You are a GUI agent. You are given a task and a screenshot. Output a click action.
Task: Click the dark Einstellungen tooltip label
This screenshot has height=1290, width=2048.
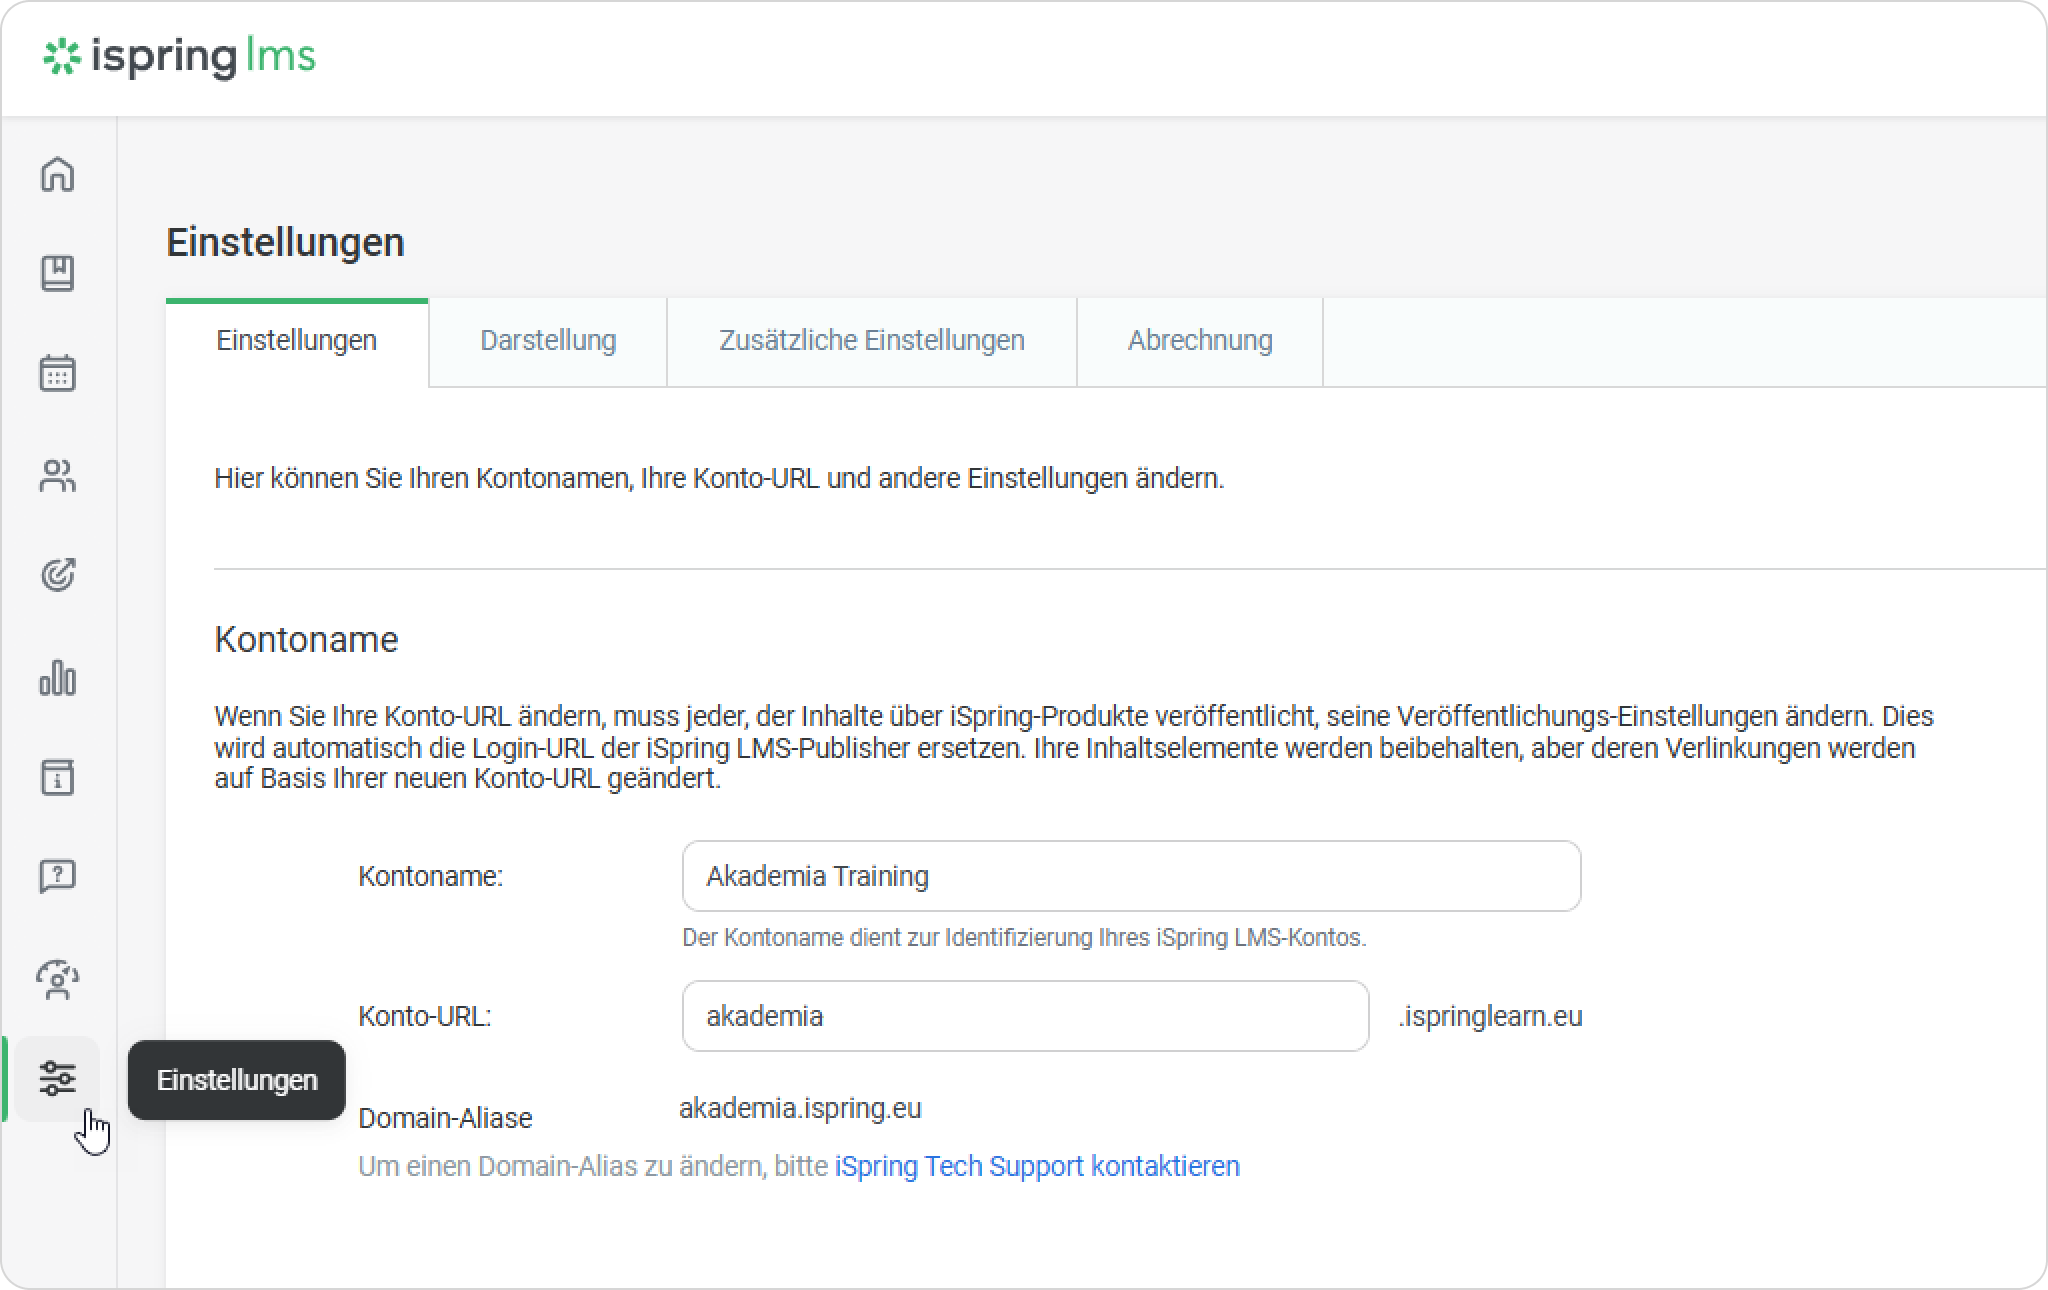237,1080
